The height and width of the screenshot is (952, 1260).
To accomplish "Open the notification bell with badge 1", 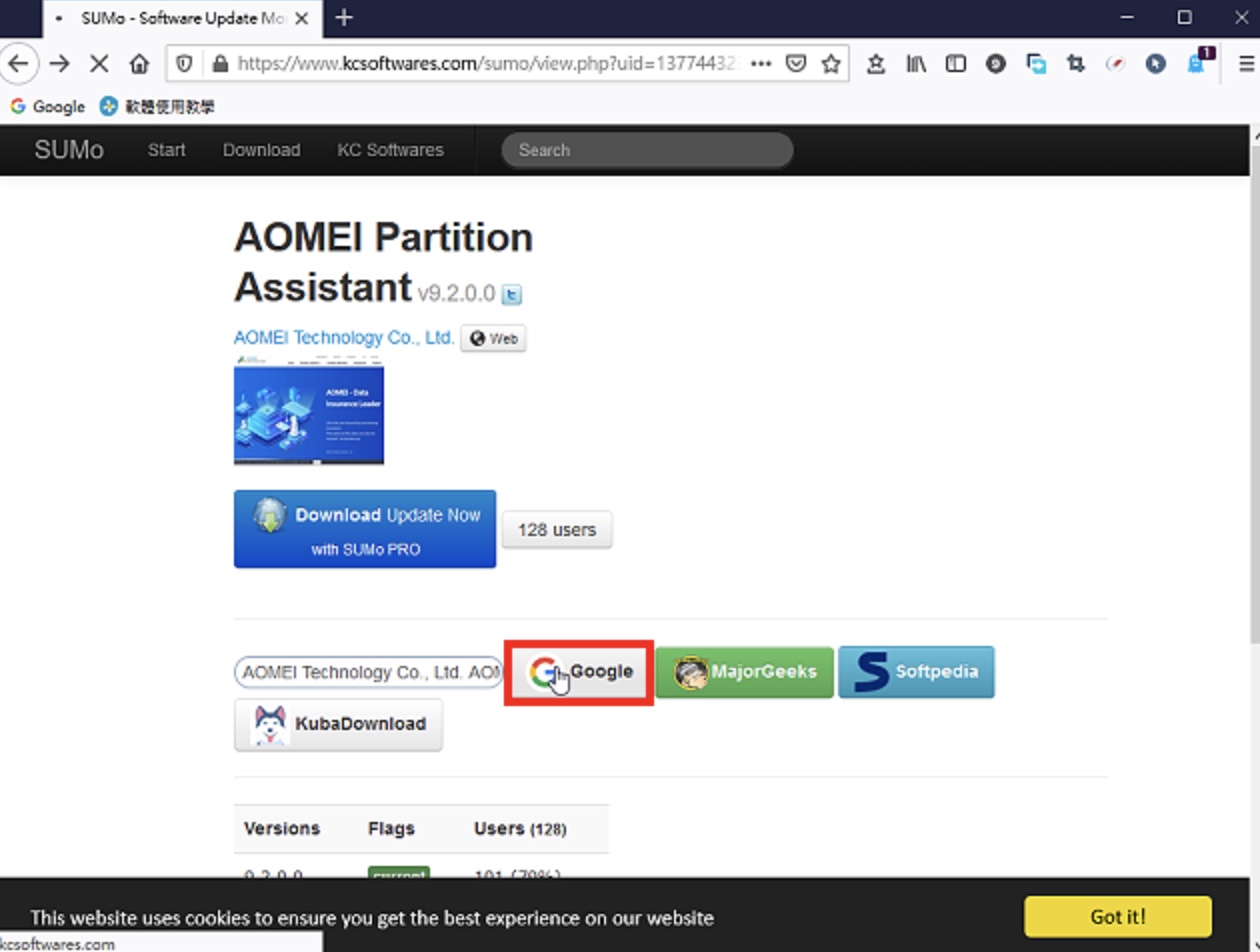I will 1197,62.
